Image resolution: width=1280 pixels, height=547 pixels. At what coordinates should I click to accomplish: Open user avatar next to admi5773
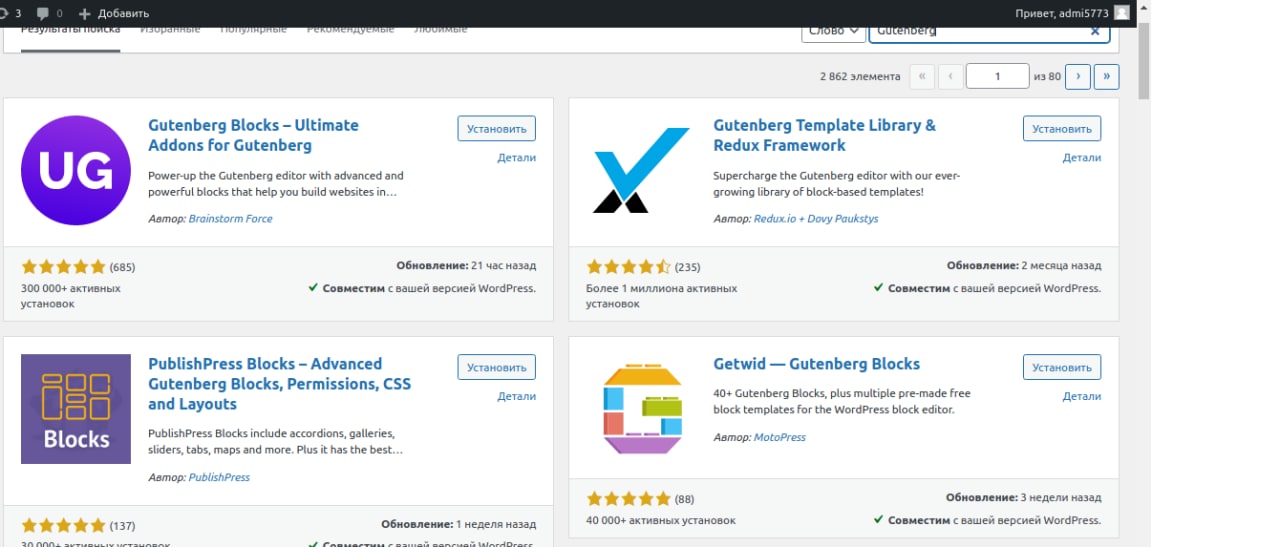(1122, 13)
